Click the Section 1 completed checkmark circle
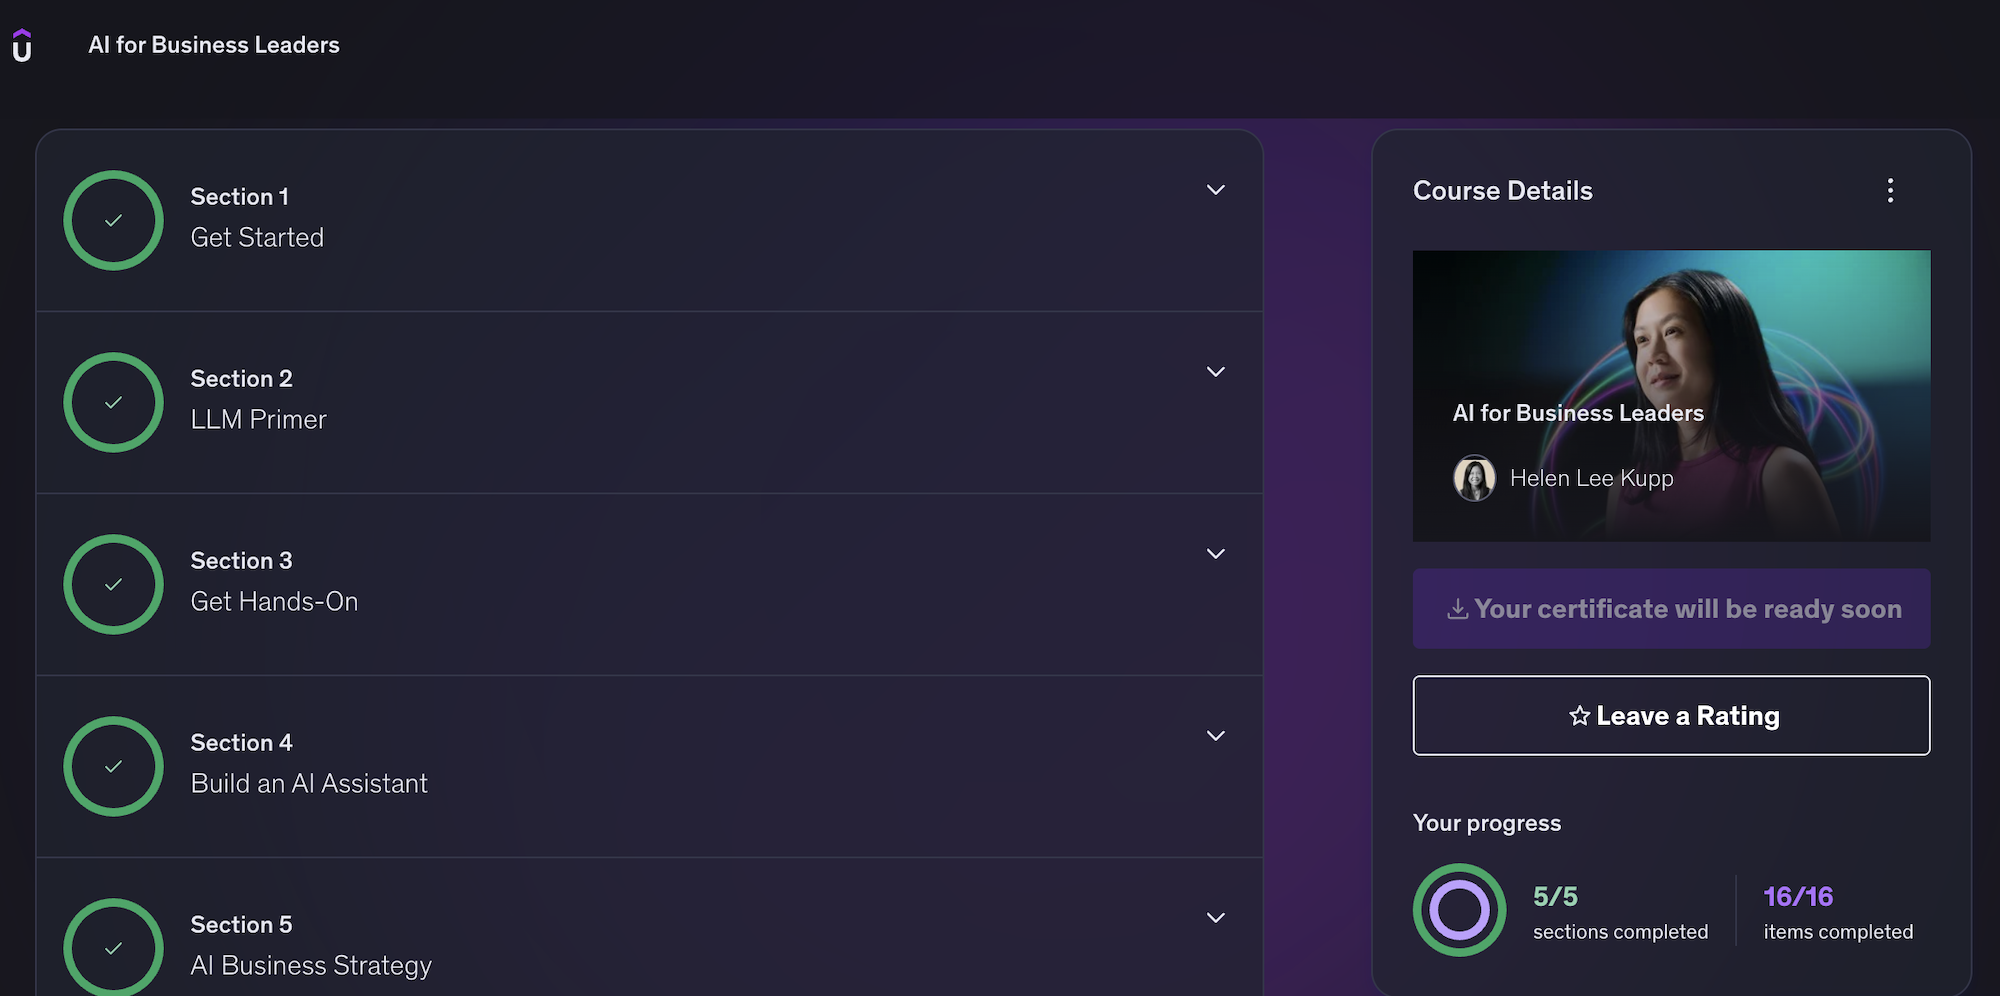Screen dimensions: 2000x996 point(114,220)
